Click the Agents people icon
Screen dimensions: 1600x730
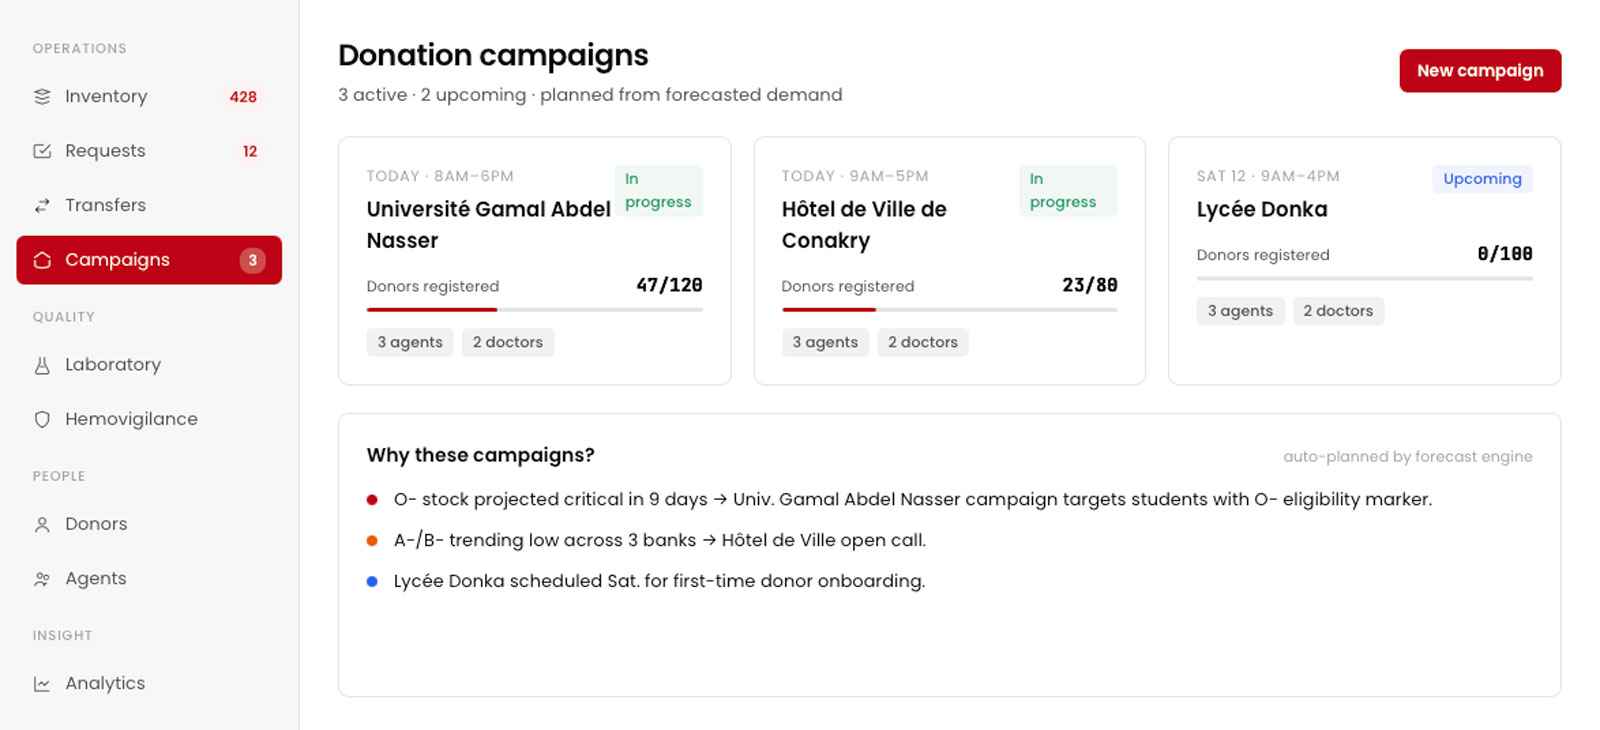click(42, 579)
